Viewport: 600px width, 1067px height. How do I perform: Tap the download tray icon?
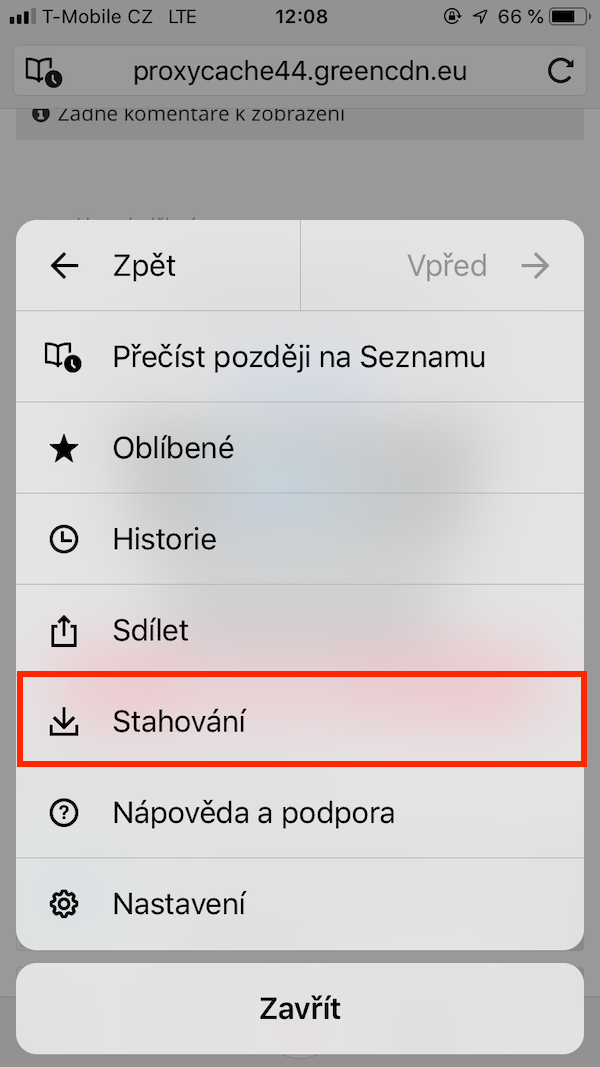[64, 721]
